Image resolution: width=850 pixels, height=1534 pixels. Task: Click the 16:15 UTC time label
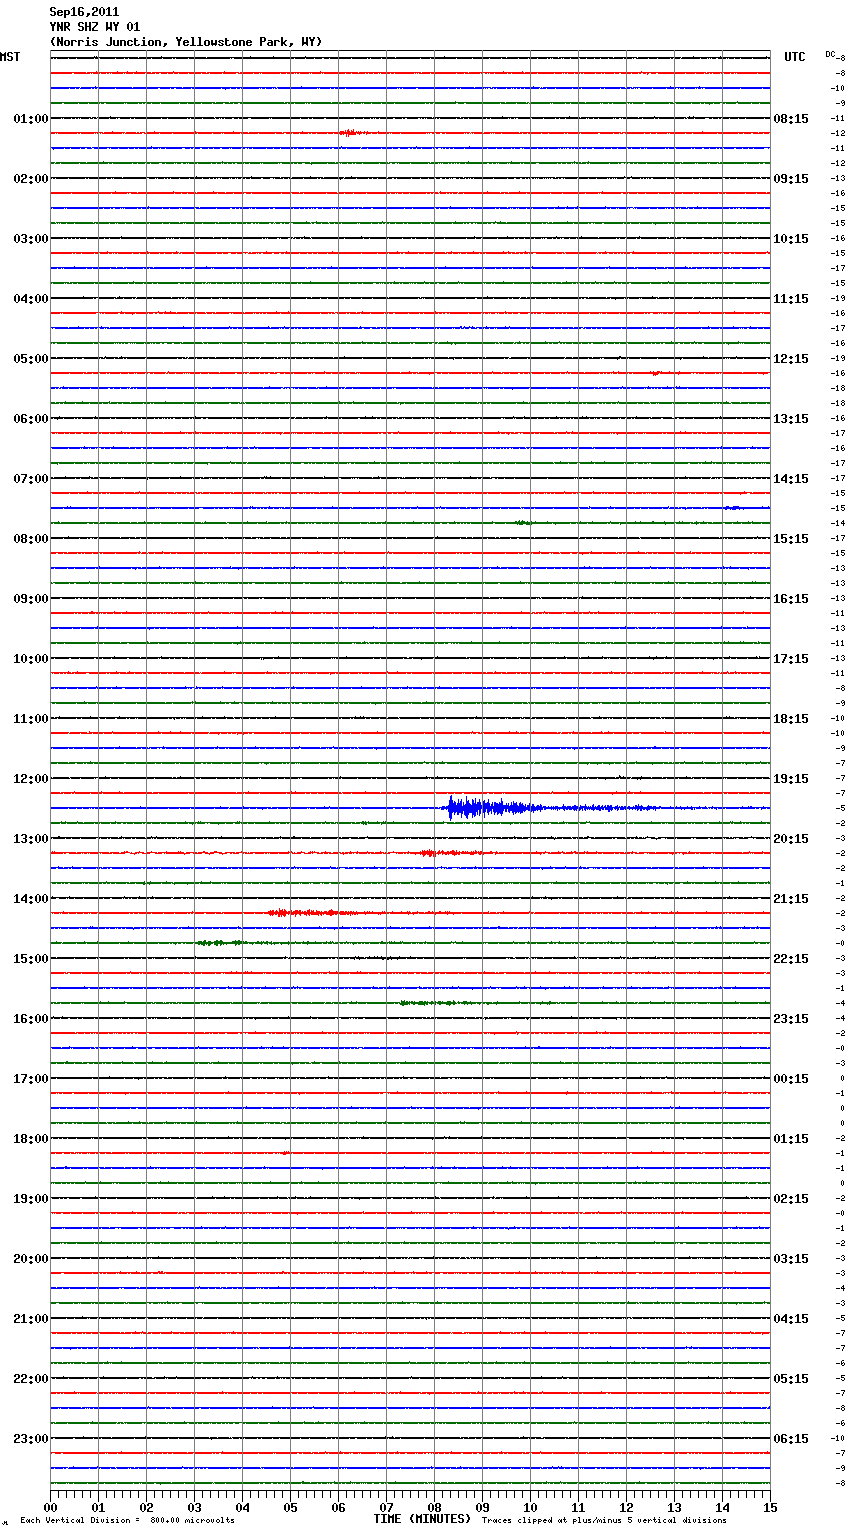point(791,598)
